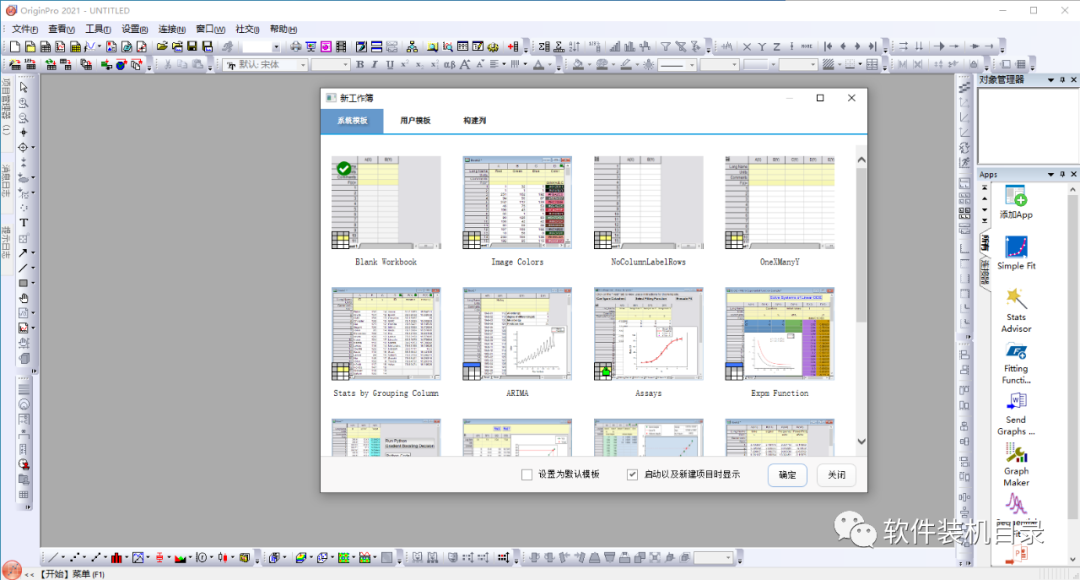Open the 设置 menu
The height and width of the screenshot is (580, 1080).
point(134,29)
